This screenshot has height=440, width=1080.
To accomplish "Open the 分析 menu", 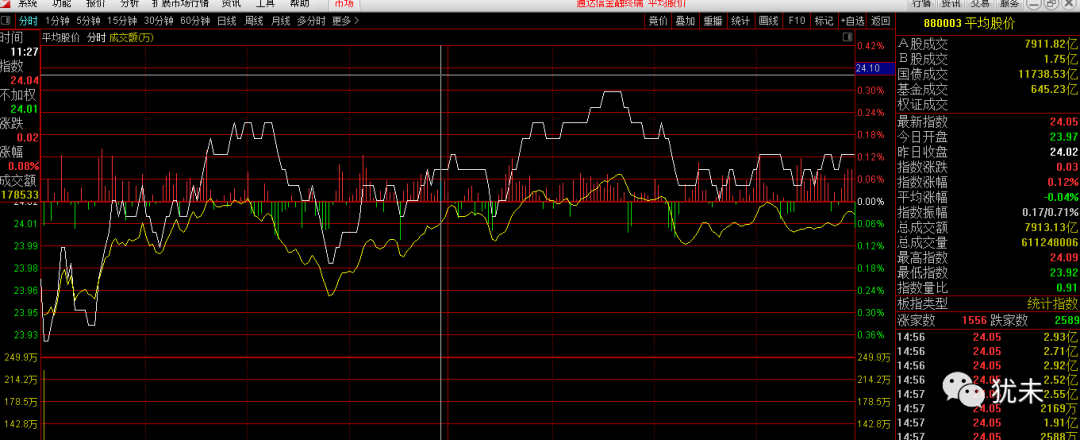I will pyautogui.click(x=129, y=3).
